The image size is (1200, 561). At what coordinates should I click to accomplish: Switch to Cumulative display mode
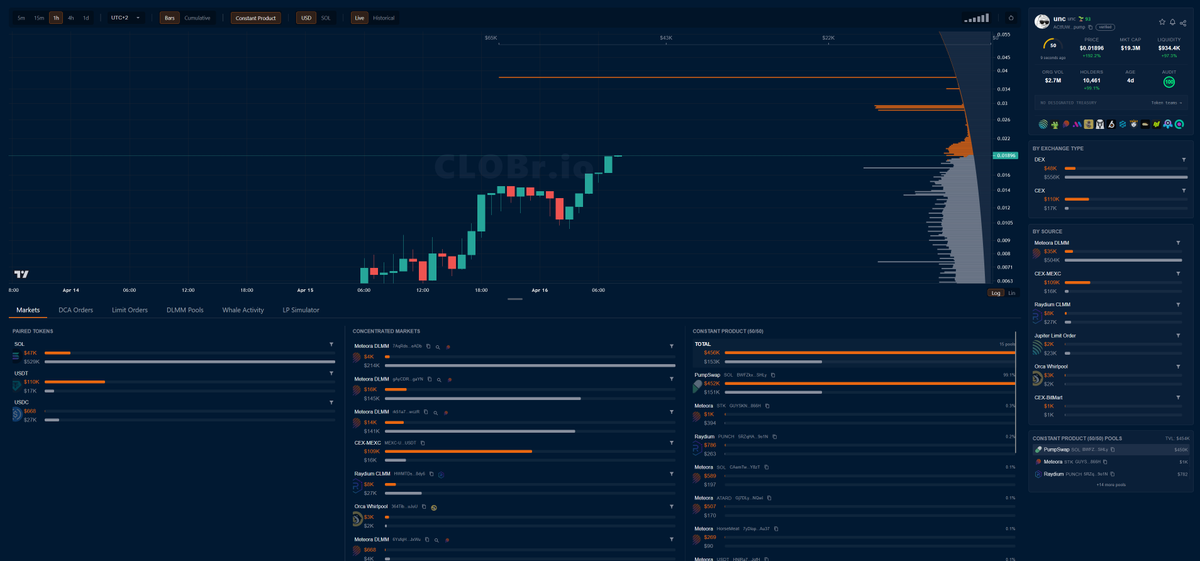click(197, 18)
